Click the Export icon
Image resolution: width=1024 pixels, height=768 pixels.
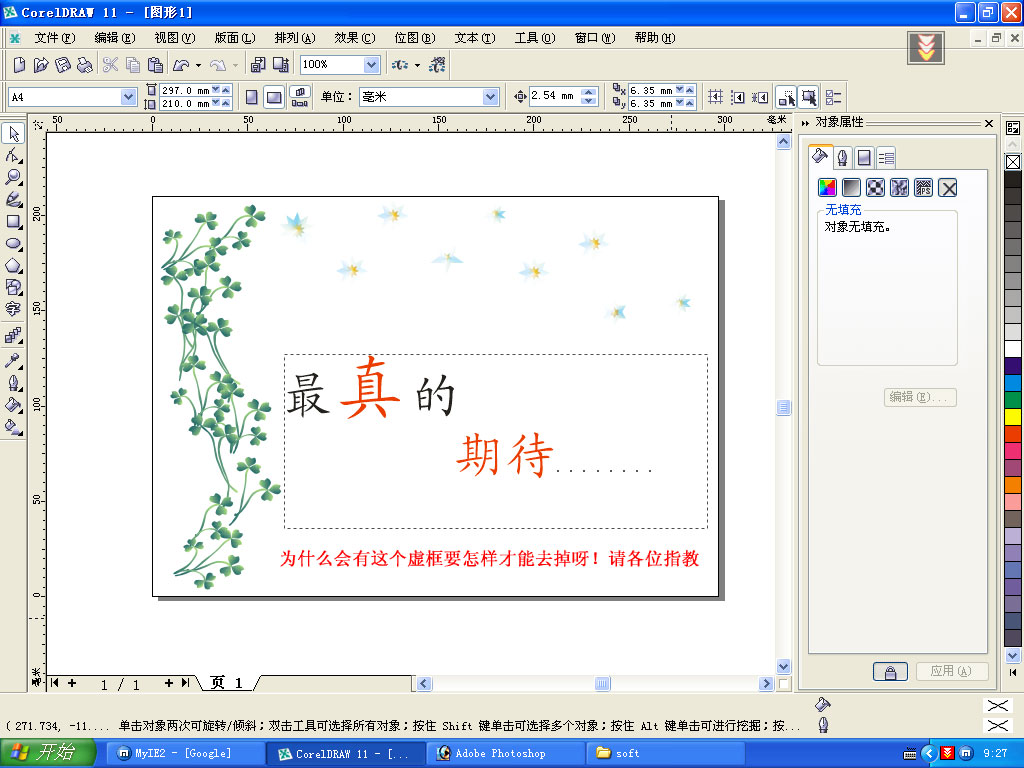click(281, 65)
